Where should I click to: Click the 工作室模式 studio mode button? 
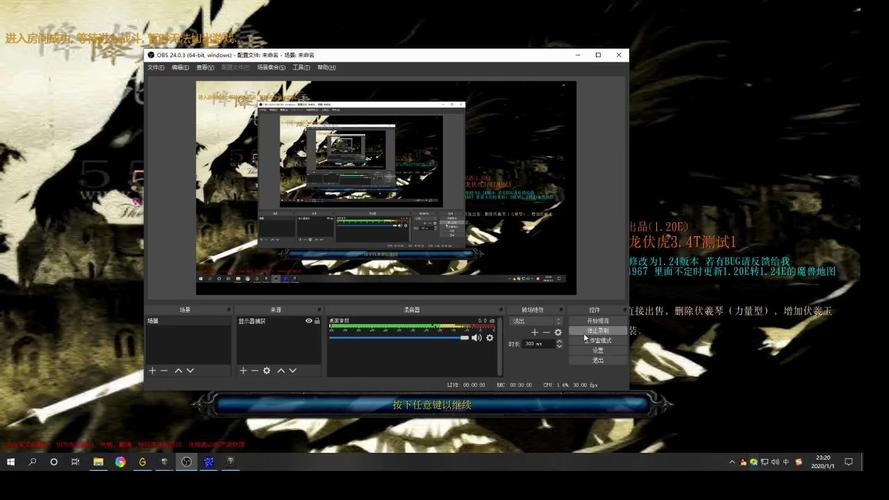point(598,341)
